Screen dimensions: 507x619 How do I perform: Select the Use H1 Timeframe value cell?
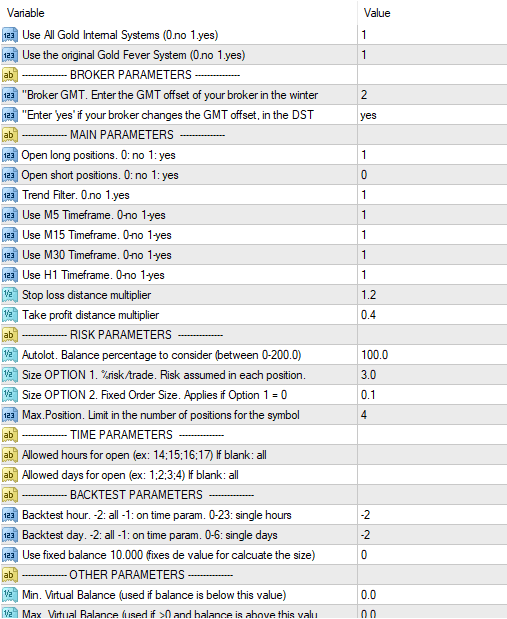tap(432, 275)
